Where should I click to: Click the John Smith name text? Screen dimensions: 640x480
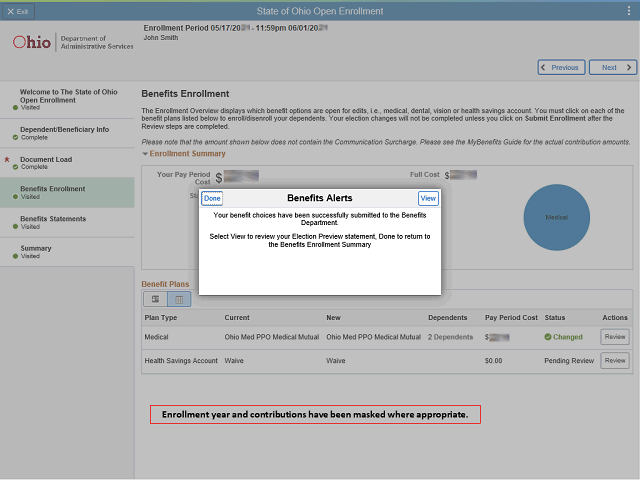161,38
